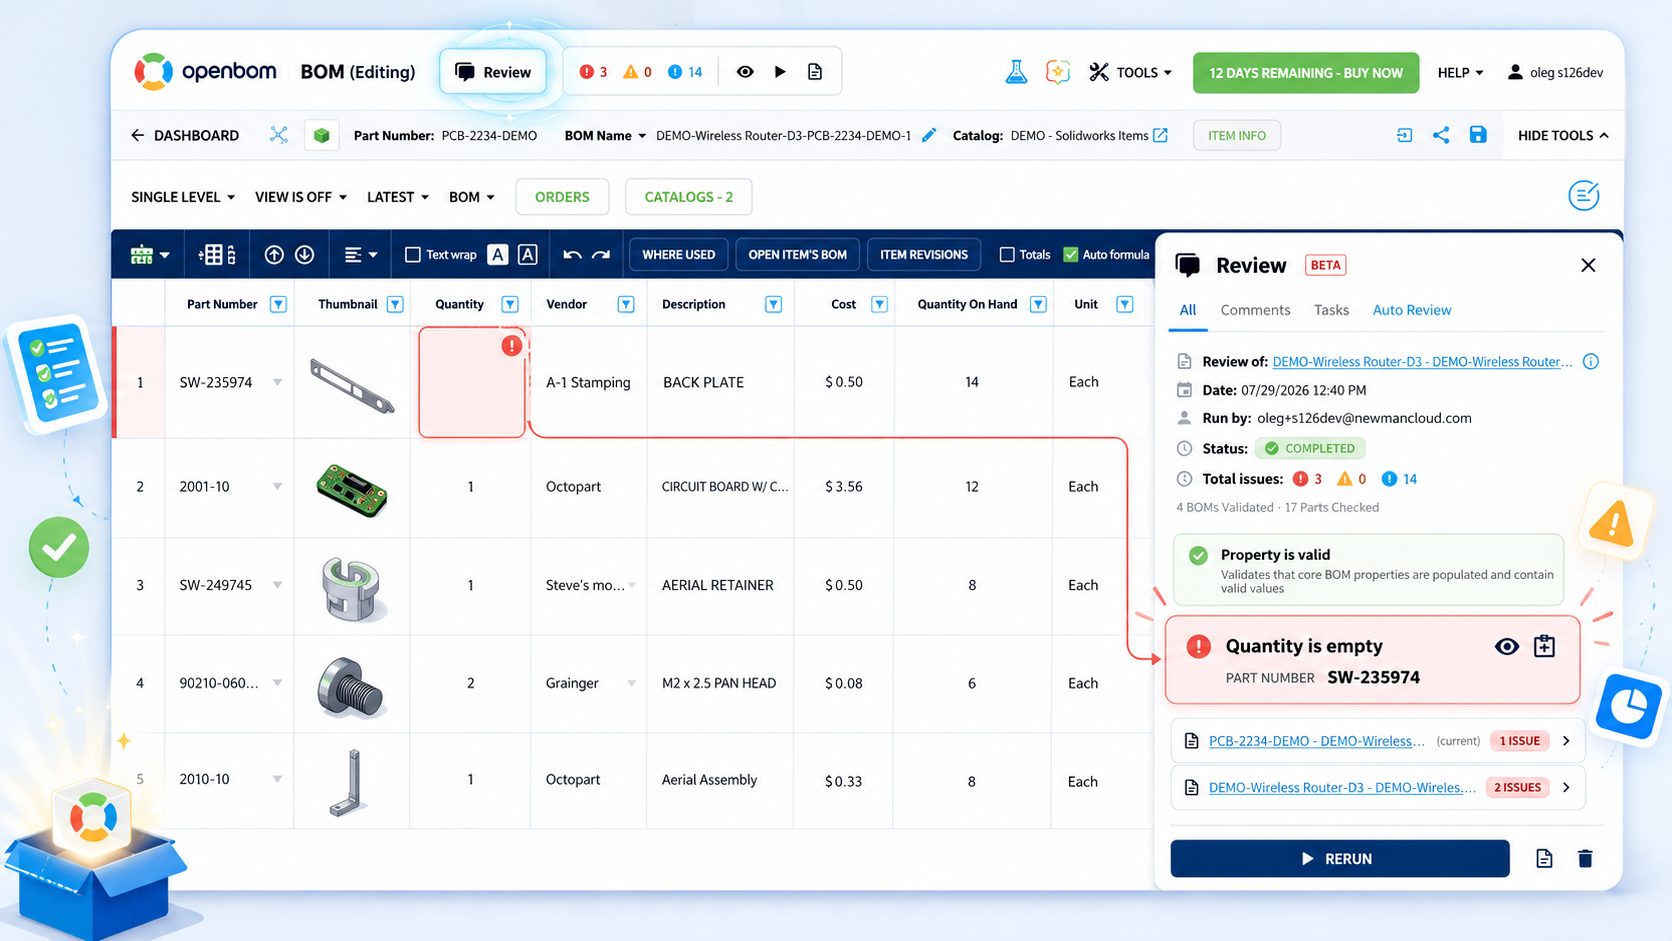Open the LATEST revision dropdown
The image size is (1672, 941).
point(398,197)
